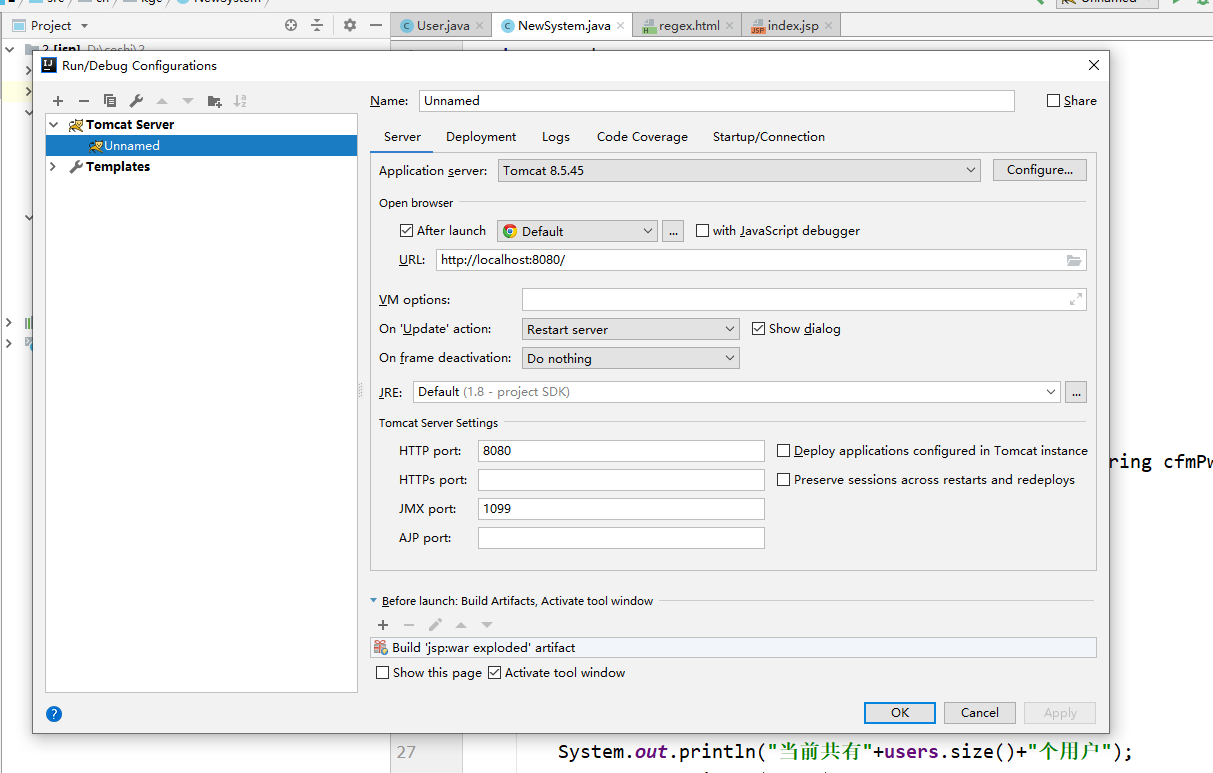
Task: Toggle the Share checkbox
Action: pyautogui.click(x=1053, y=101)
